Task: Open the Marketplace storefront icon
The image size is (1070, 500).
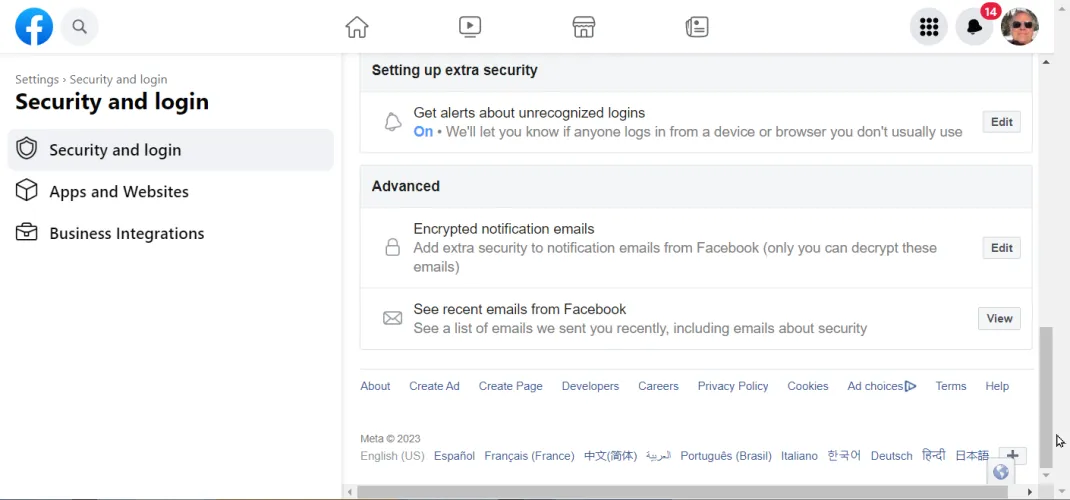Action: click(584, 27)
